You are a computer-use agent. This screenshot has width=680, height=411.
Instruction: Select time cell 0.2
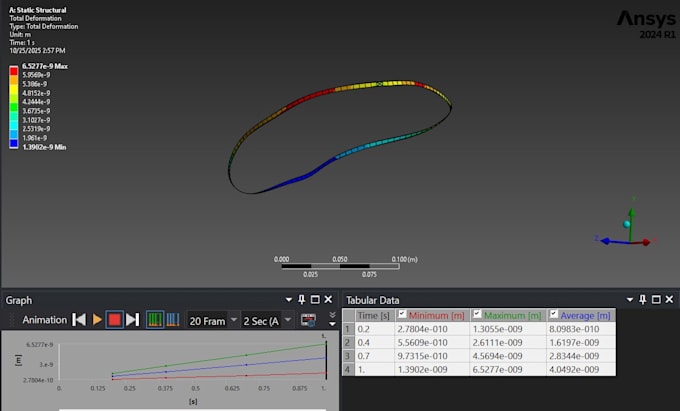click(375, 329)
